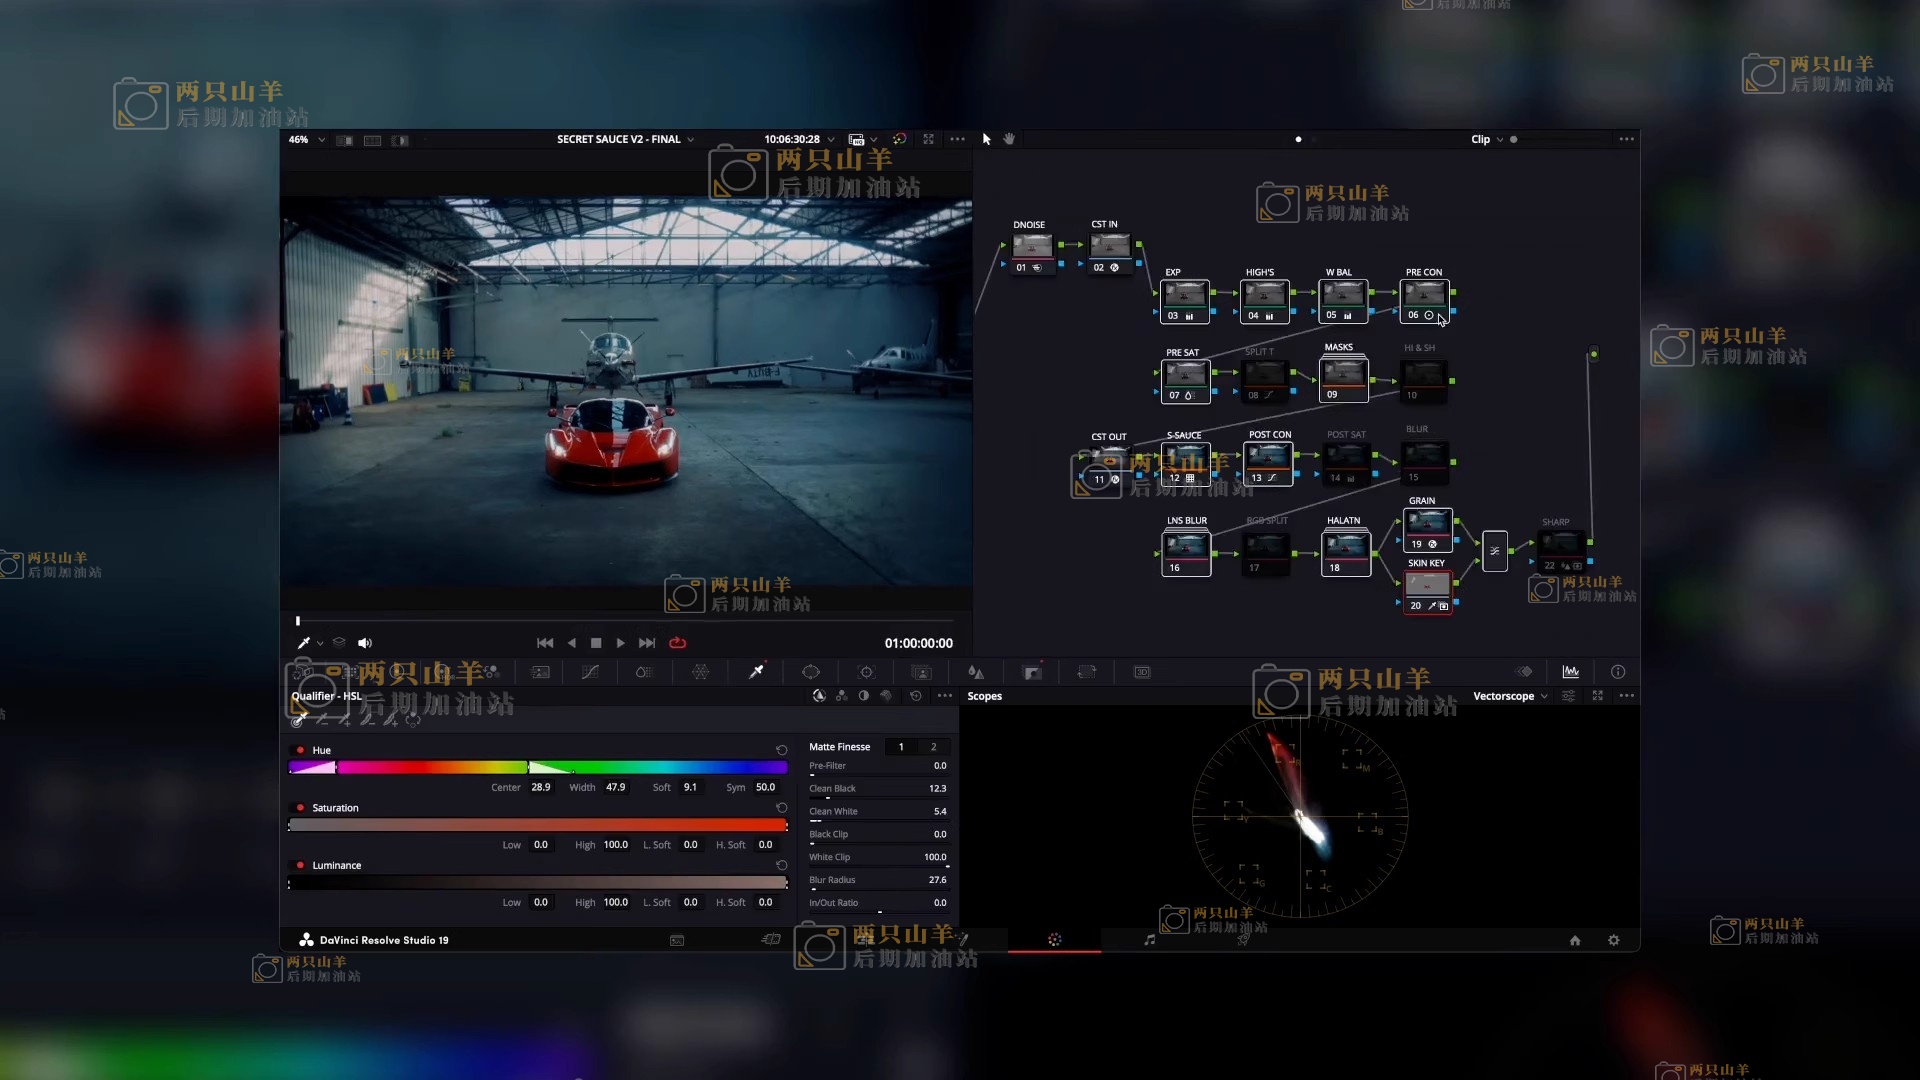Switch to Matte Finesse page 2
The width and height of the screenshot is (1920, 1080).
[933, 747]
